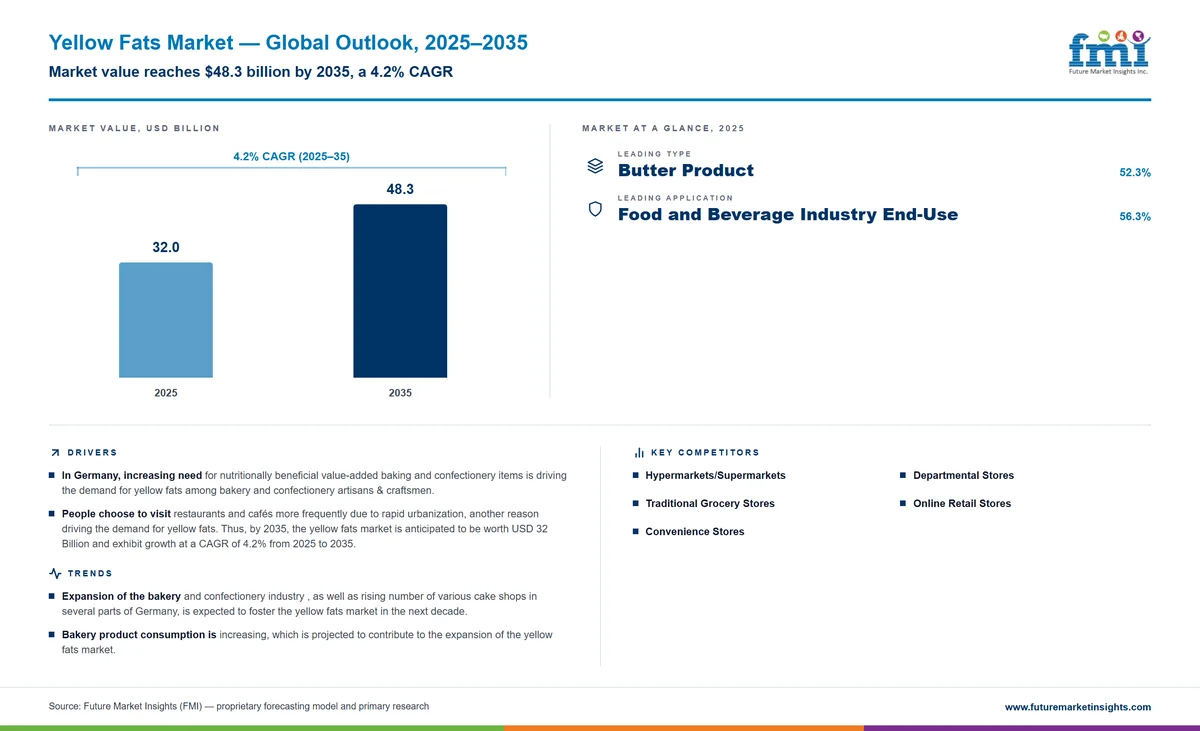Viewport: 1200px width, 731px height.
Task: Click the Butter Product heading
Action: coord(686,171)
